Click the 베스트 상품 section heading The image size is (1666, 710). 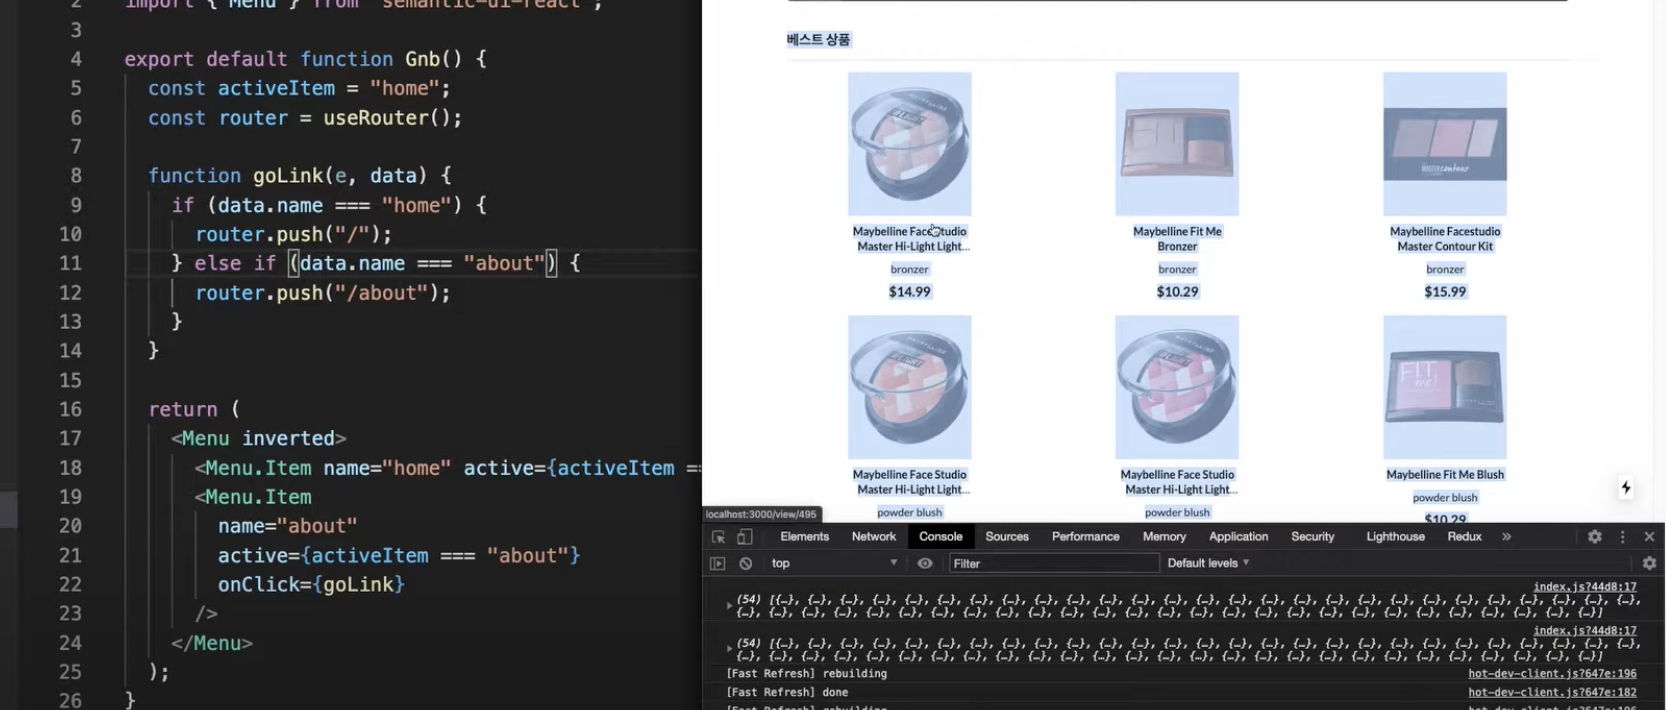click(818, 40)
